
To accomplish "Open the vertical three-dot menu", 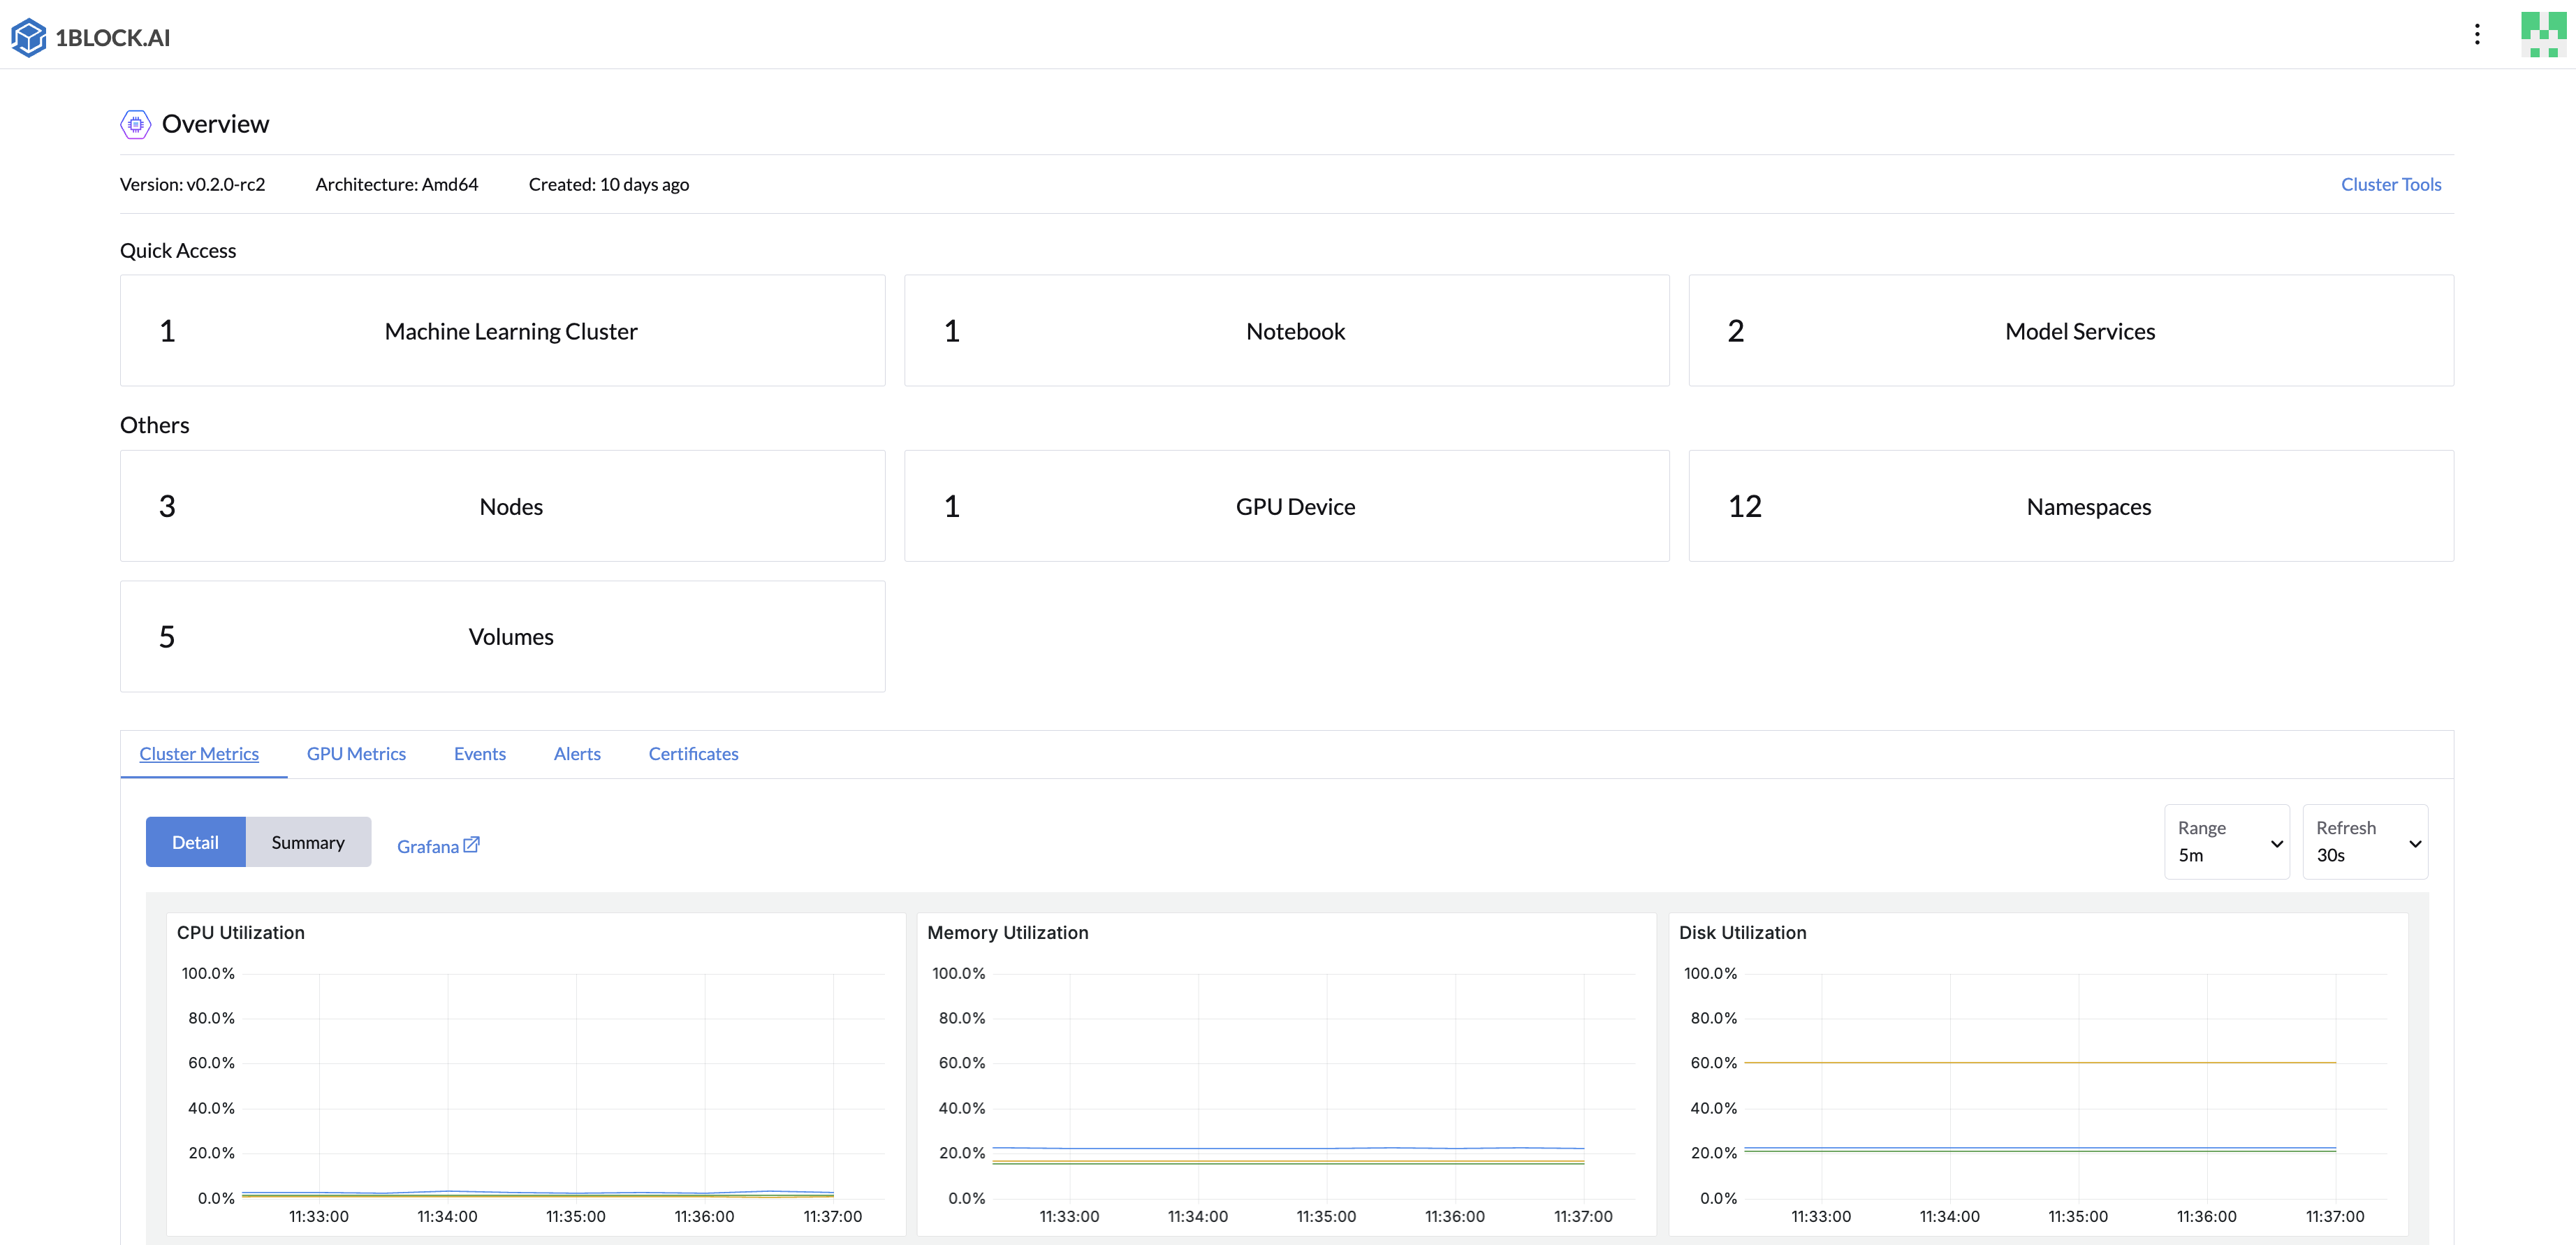I will coord(2477,35).
